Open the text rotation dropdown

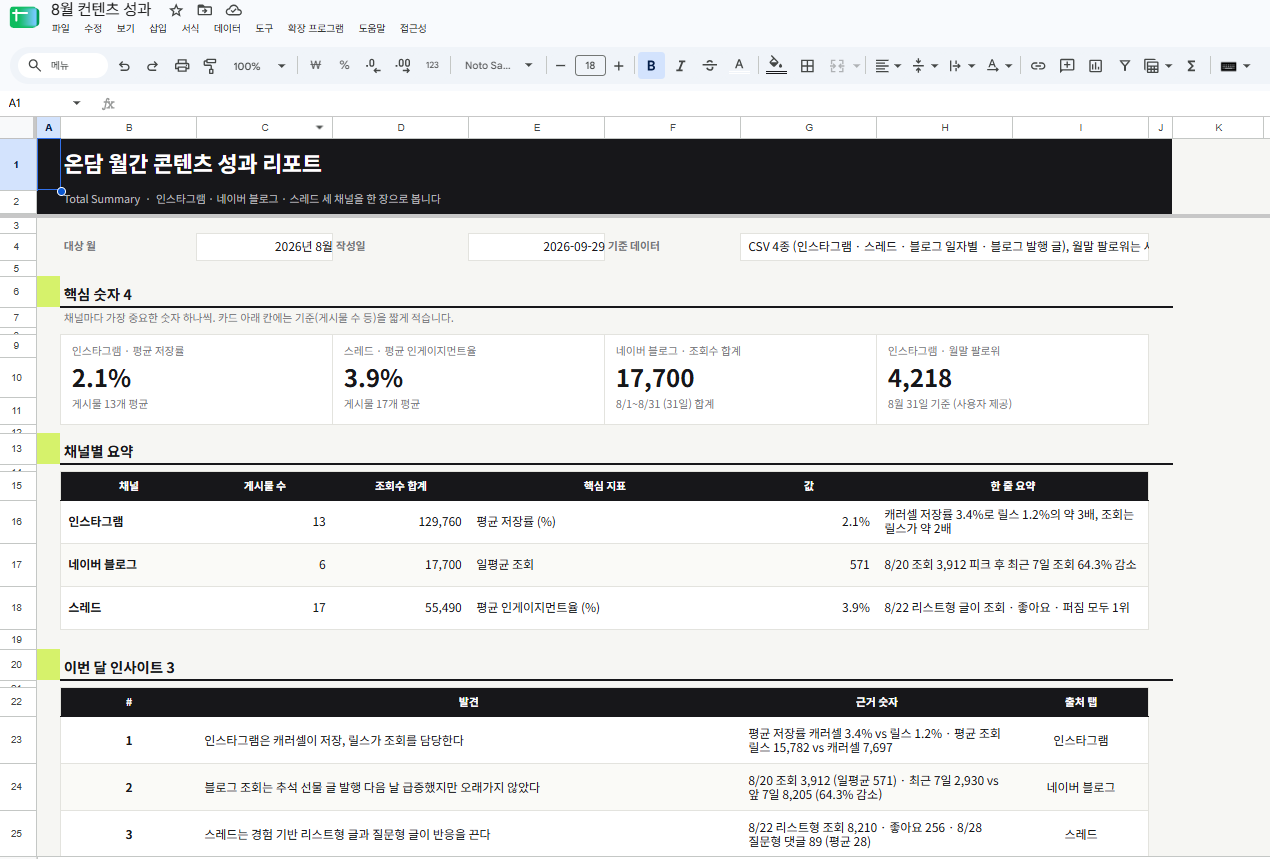point(998,66)
